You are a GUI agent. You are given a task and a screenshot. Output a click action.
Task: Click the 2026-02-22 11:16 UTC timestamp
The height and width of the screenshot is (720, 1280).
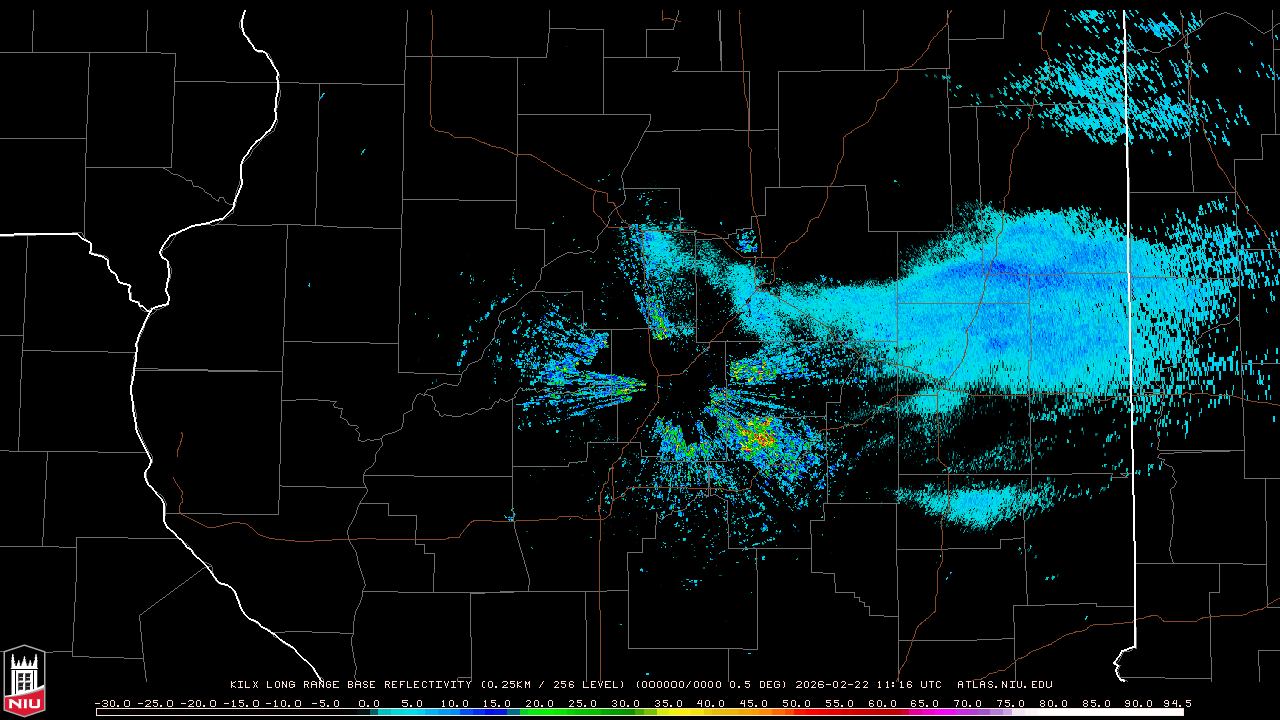click(868, 685)
